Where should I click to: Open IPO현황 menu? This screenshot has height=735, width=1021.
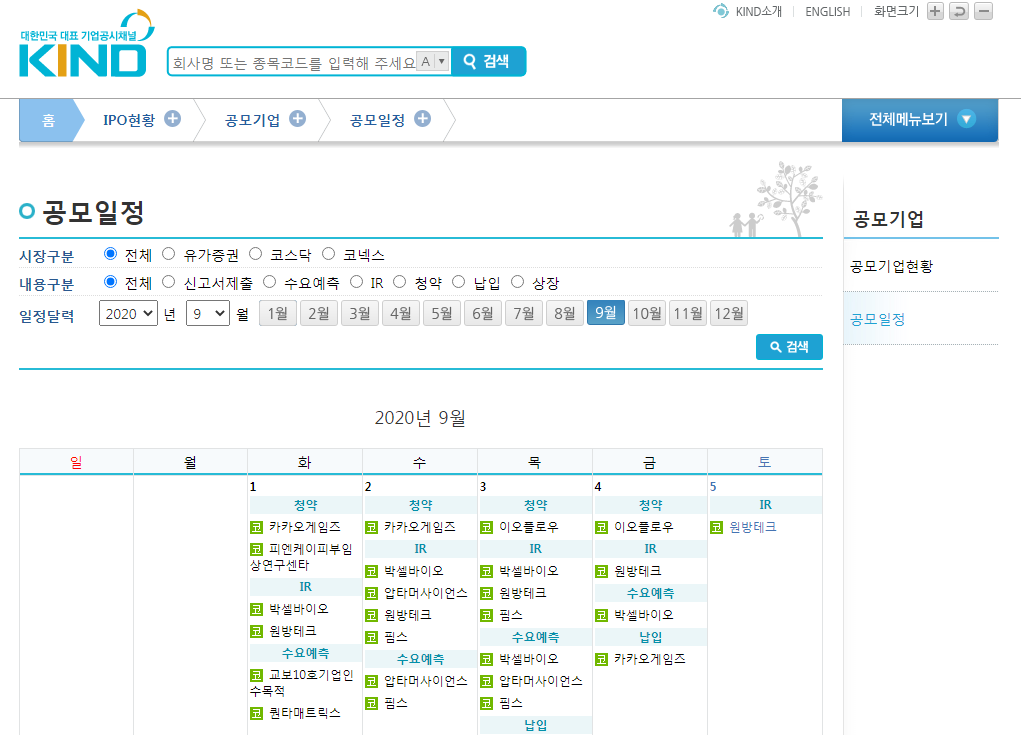point(129,120)
